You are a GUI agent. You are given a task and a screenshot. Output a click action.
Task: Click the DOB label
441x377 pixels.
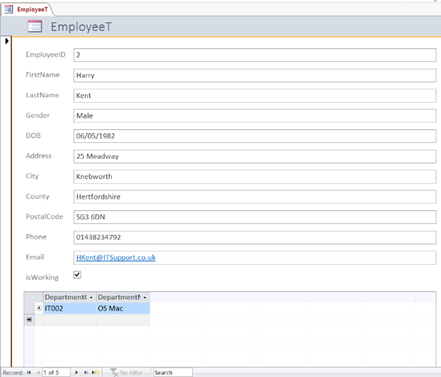[x=33, y=135]
